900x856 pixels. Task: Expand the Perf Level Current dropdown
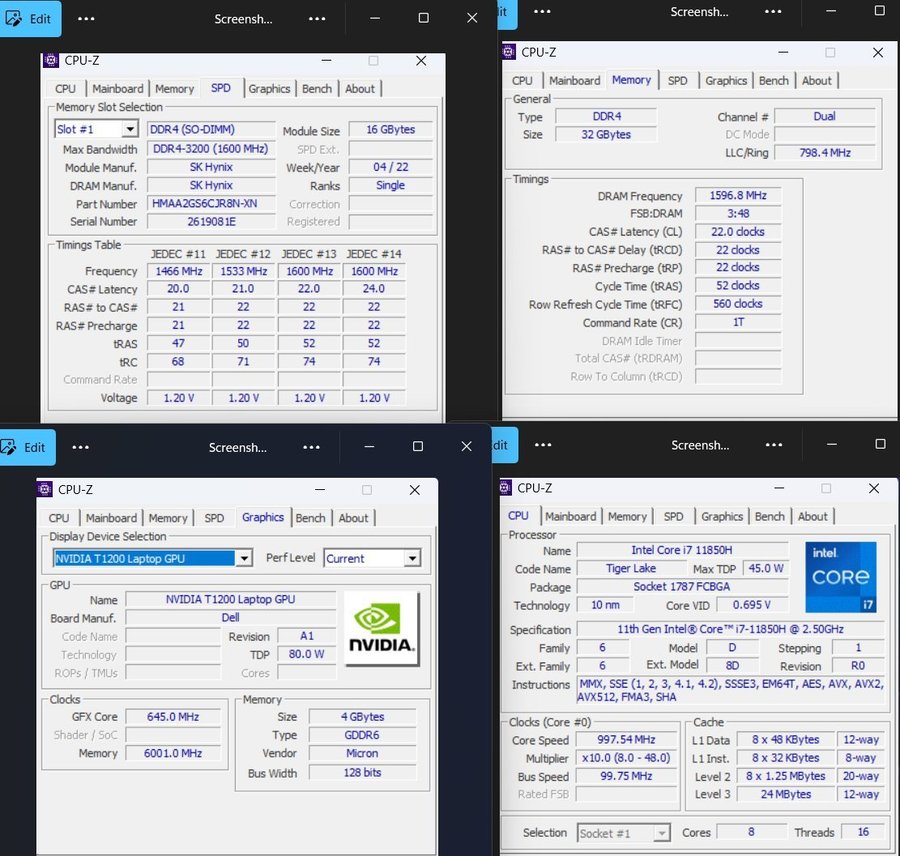(412, 559)
